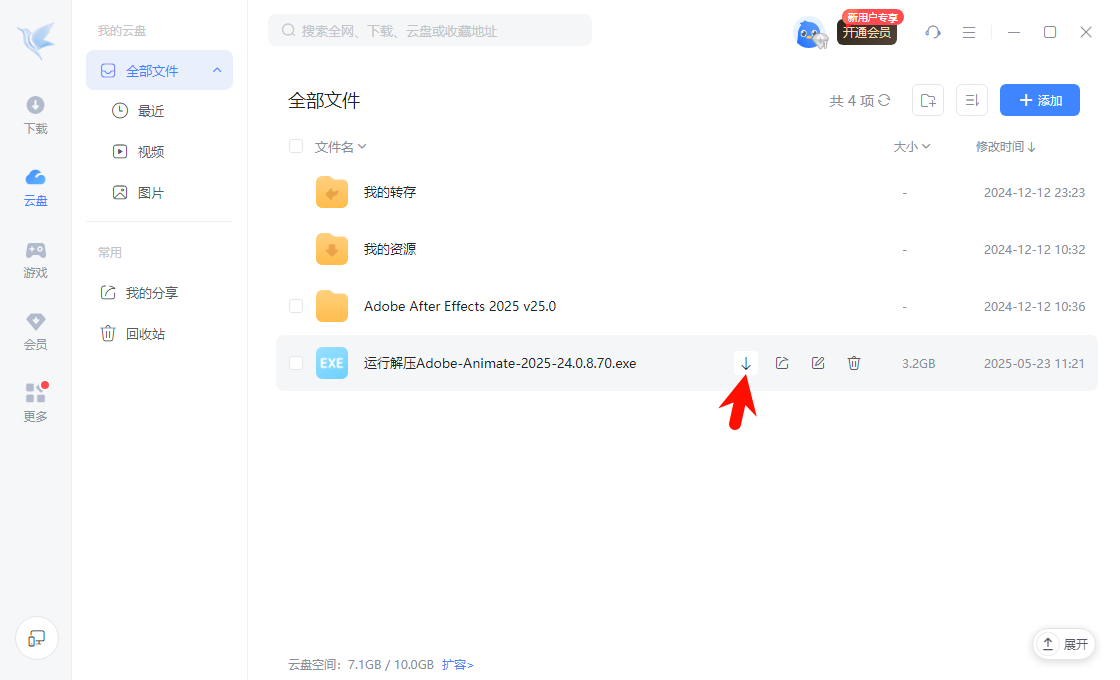
Task: Click the date 2025-05-23 11:21
Action: pyautogui.click(x=1034, y=363)
